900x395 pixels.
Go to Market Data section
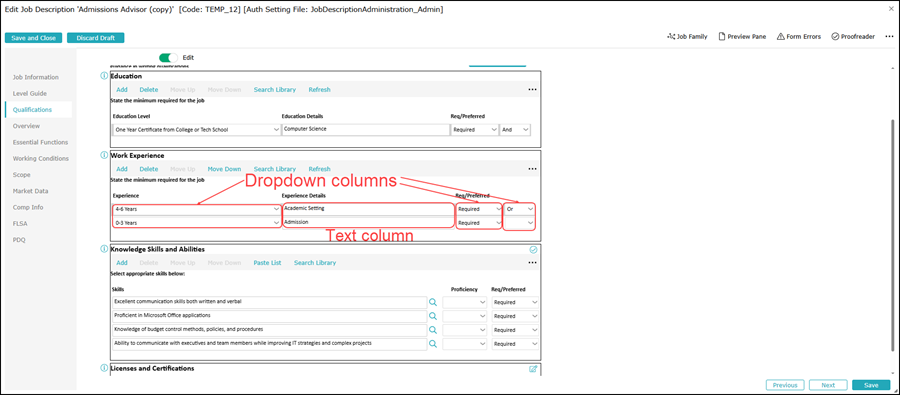click(30, 191)
